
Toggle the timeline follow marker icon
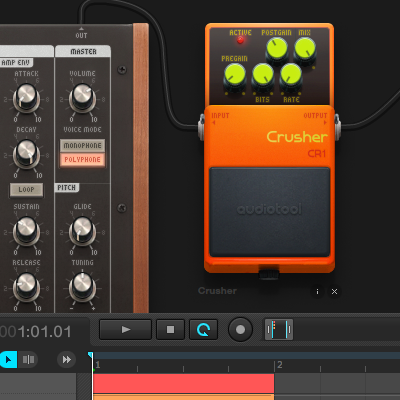coord(279,330)
